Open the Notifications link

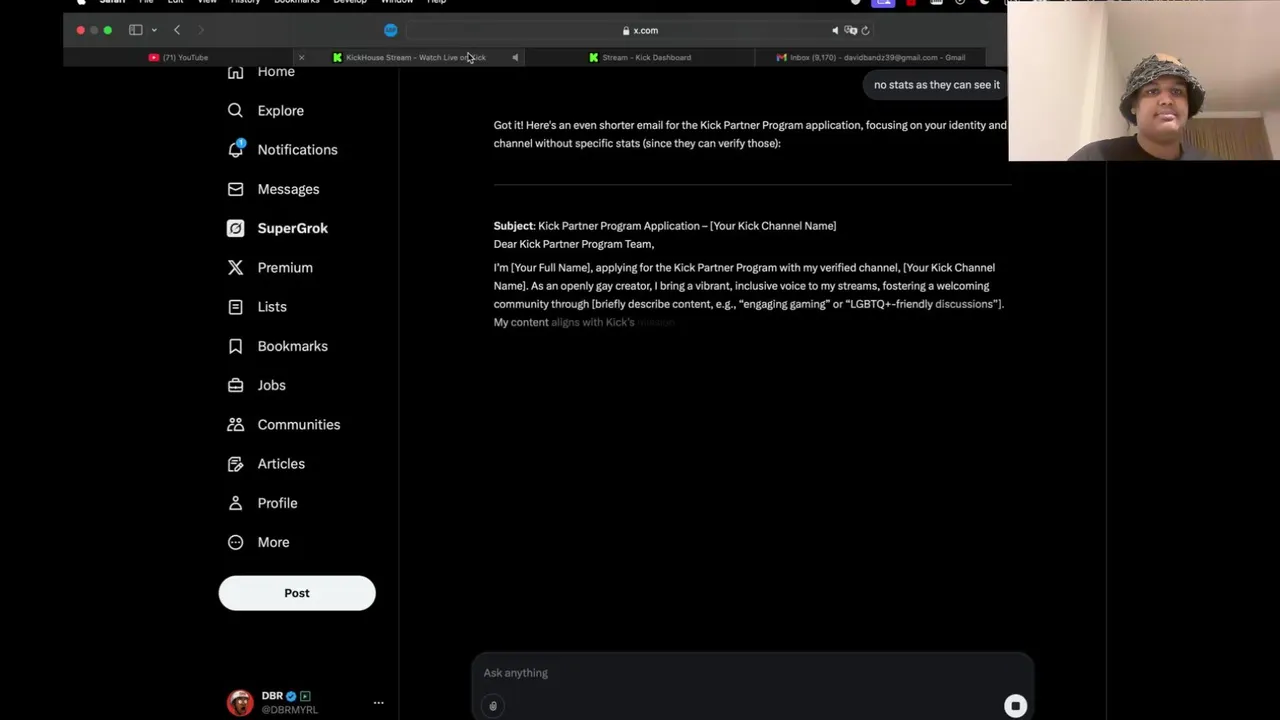(x=297, y=150)
